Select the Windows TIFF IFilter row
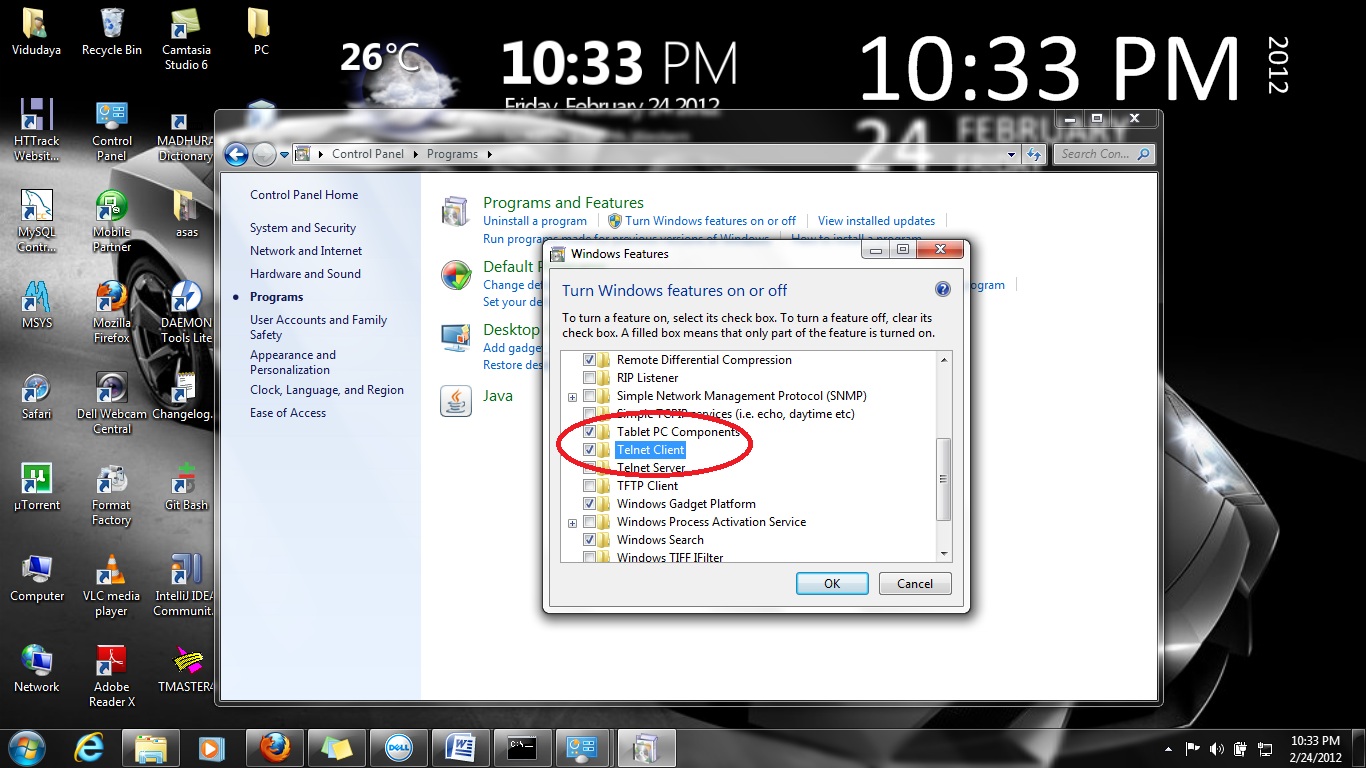Screen dimensions: 1366x768 pyautogui.click(x=670, y=557)
